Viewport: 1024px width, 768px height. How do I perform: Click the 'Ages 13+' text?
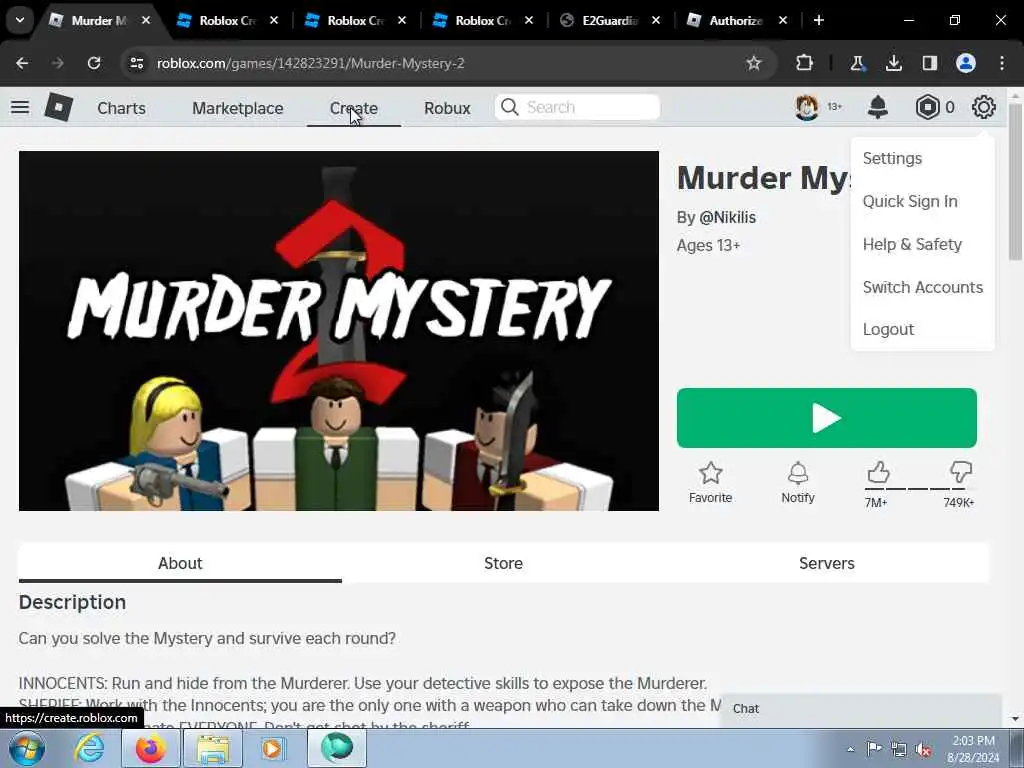pyautogui.click(x=708, y=246)
